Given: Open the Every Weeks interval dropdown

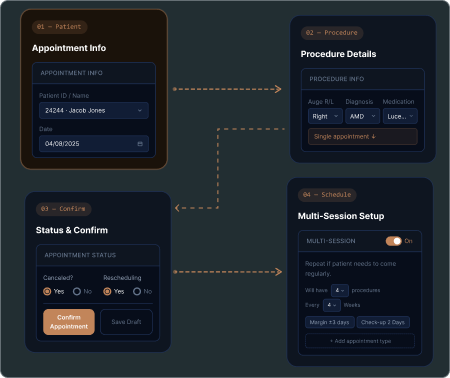Looking at the screenshot, I should [x=332, y=305].
